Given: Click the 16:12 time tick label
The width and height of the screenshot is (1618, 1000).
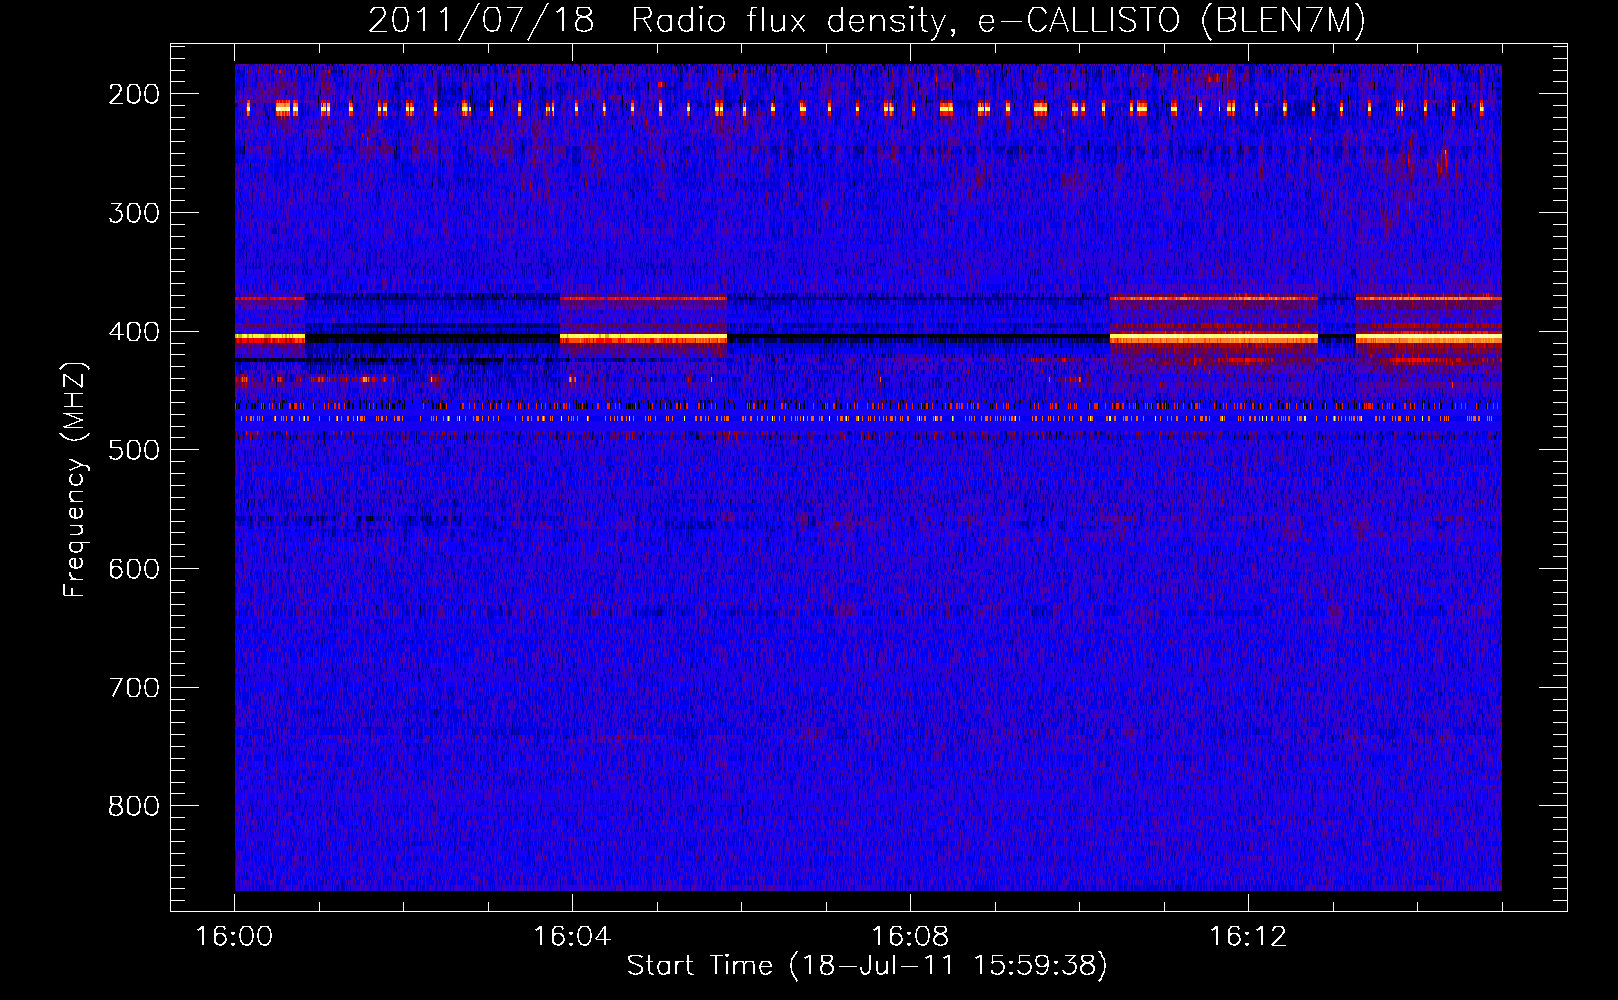Looking at the screenshot, I should (1248, 937).
